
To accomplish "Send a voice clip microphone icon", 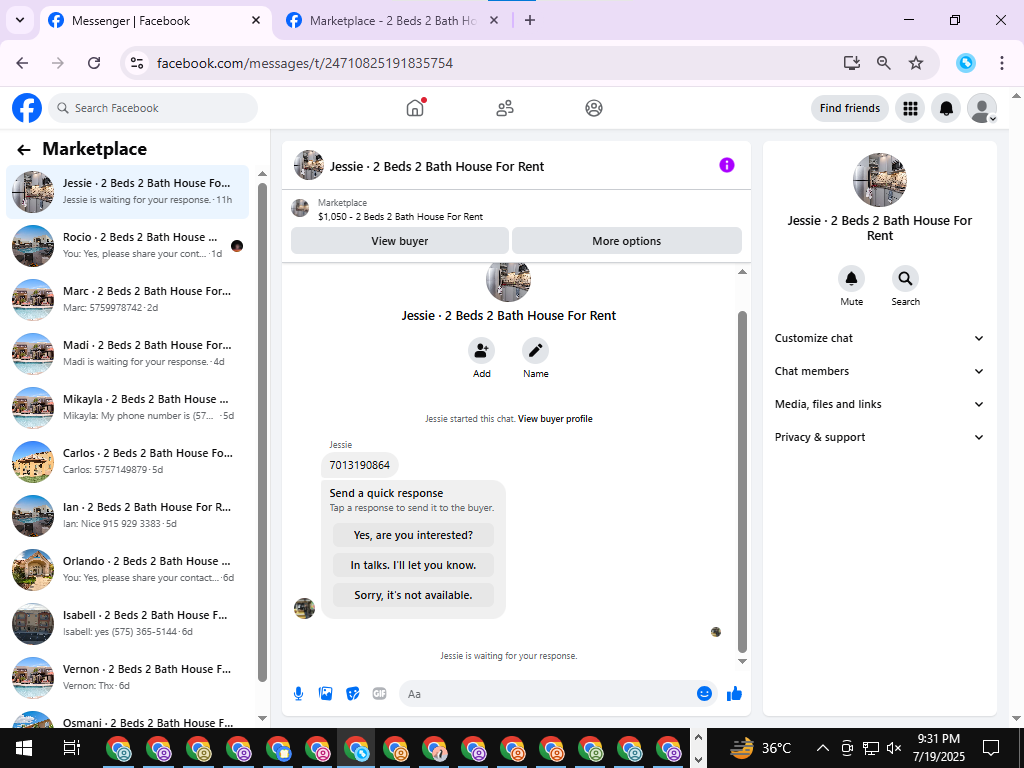I will tap(298, 694).
